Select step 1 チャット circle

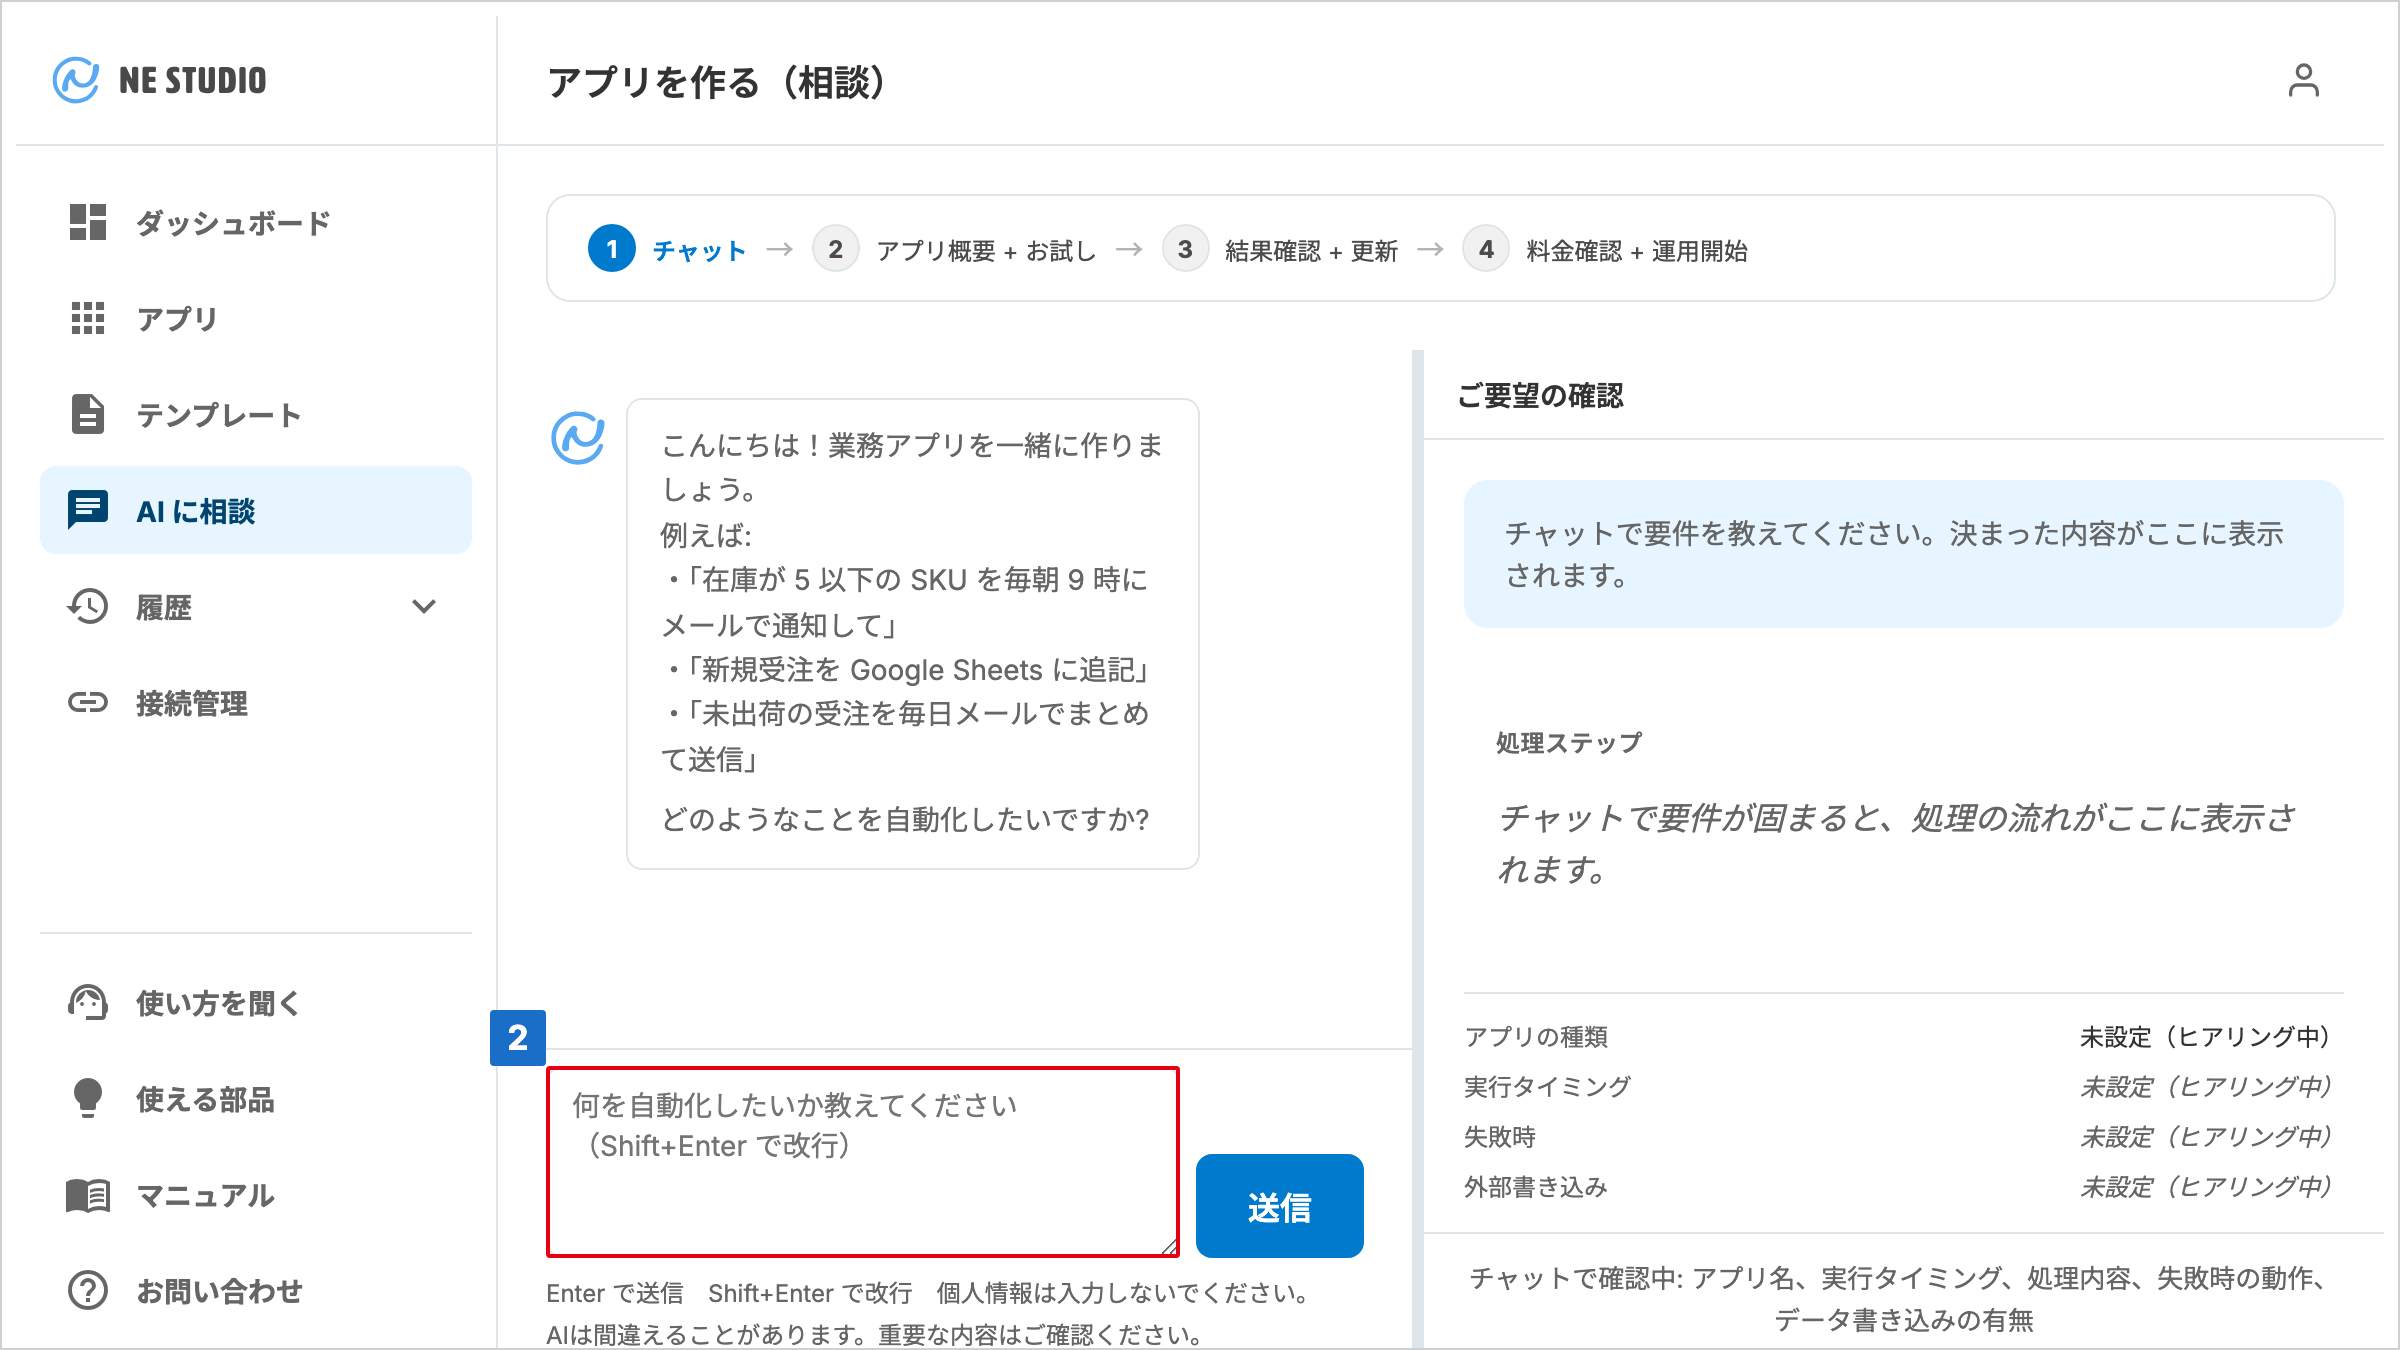(x=611, y=249)
